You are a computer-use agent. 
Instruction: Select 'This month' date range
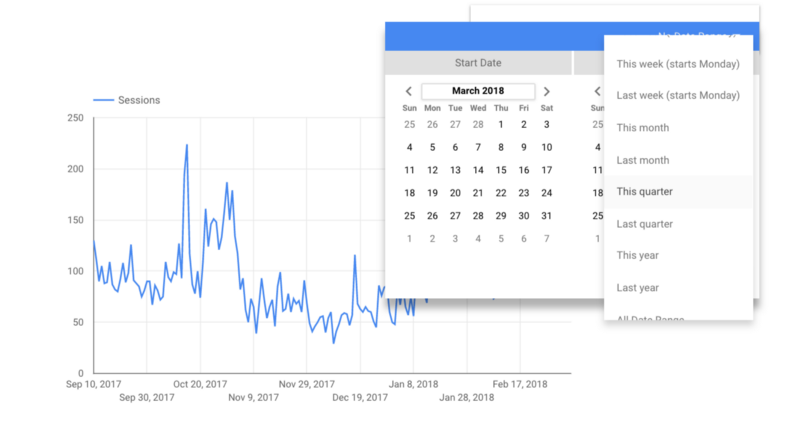(x=643, y=128)
